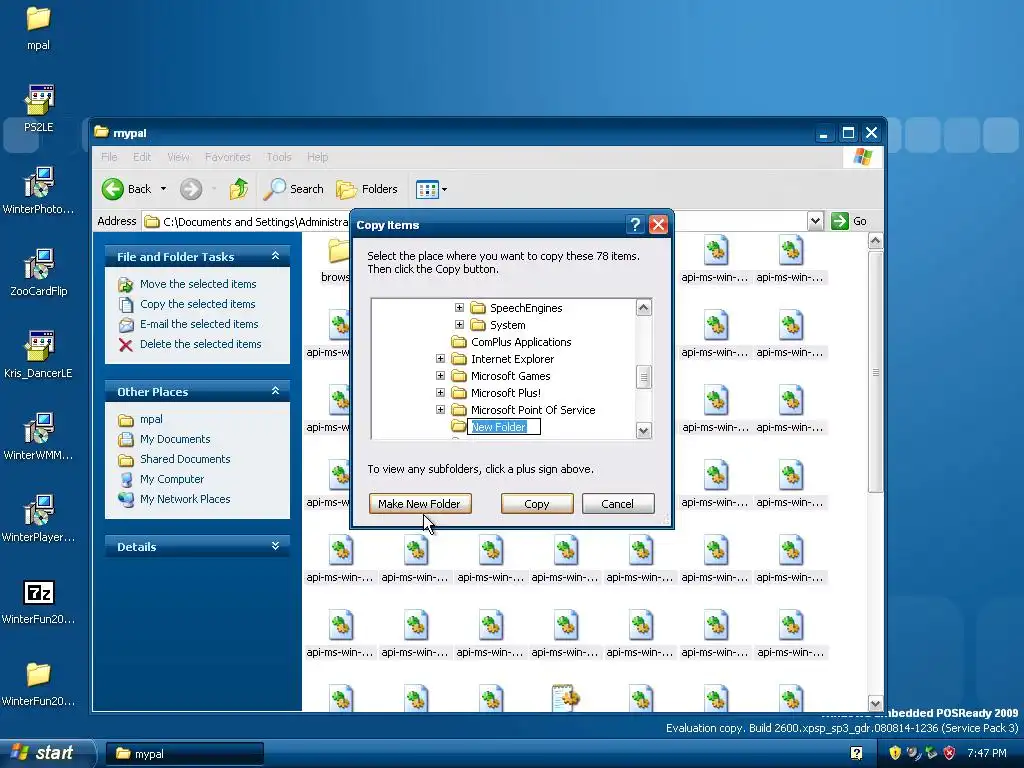Click the Make New Folder button

tap(420, 504)
